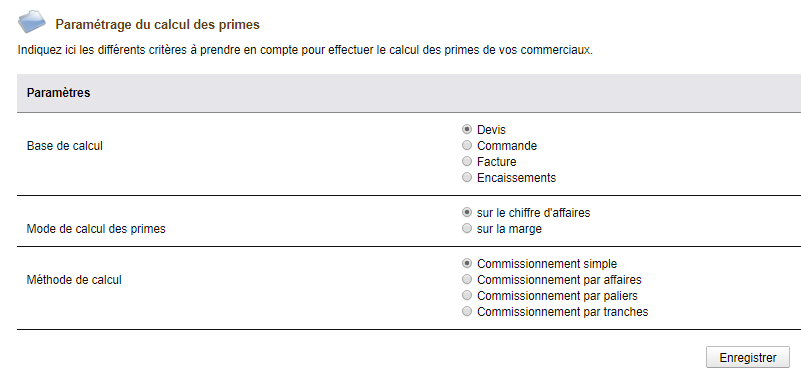
Task: Select the Devis radio button
Action: point(466,129)
